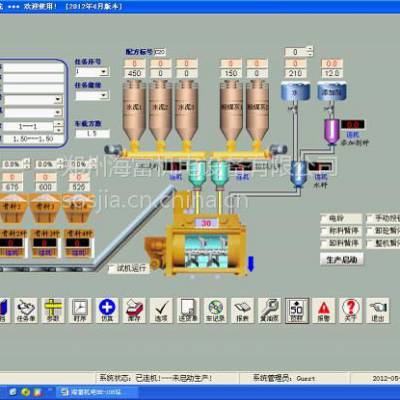Click the yellow 参数 parameters icon
This screenshot has width=400, height=400.
click(x=53, y=310)
